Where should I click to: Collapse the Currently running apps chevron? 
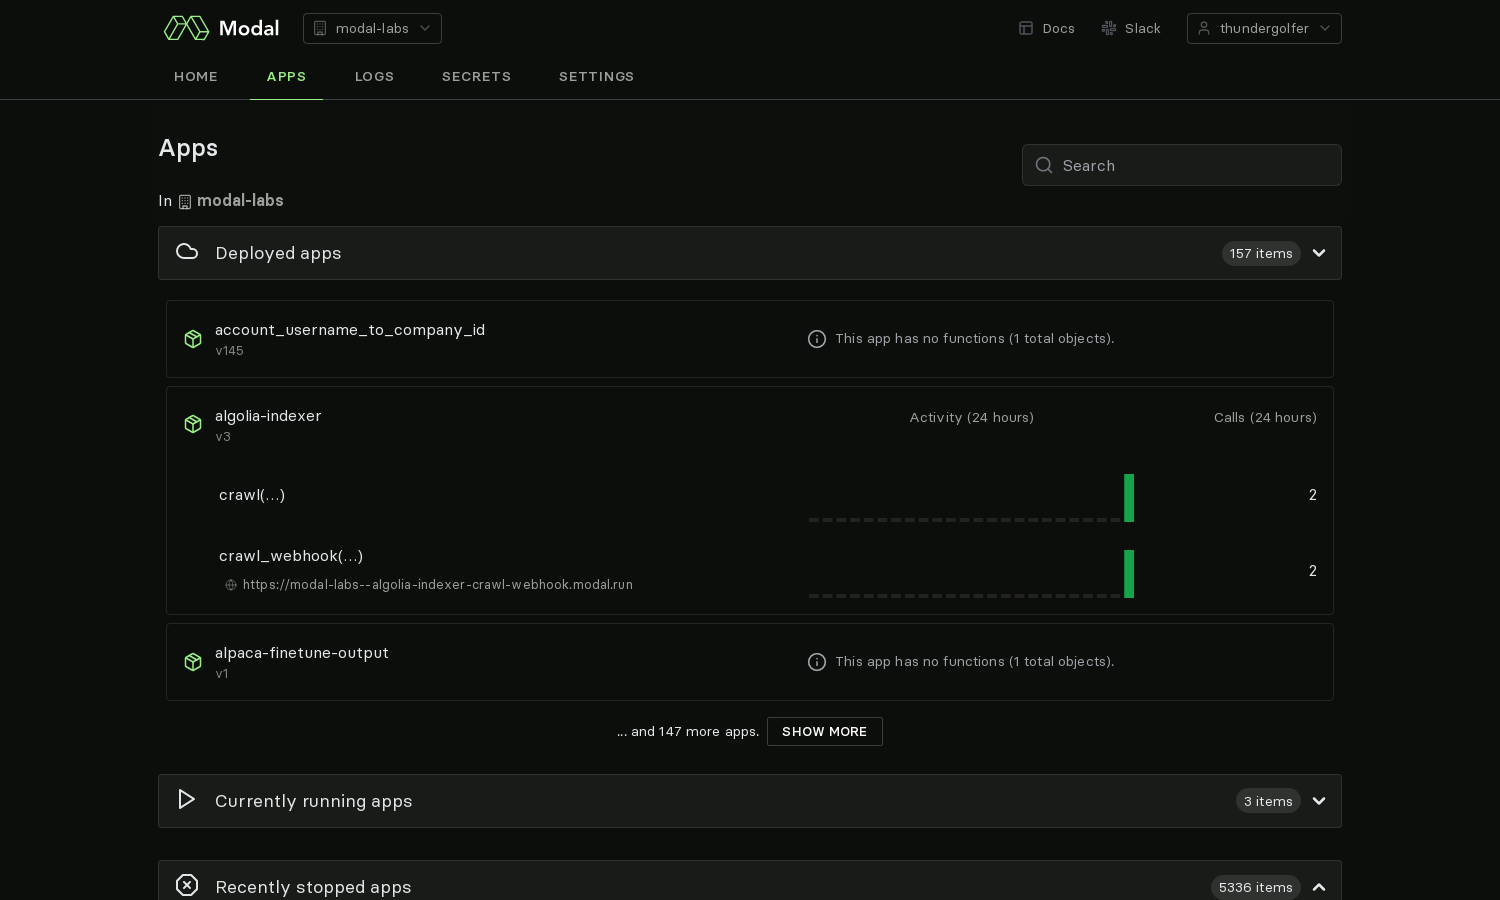[x=1319, y=801]
